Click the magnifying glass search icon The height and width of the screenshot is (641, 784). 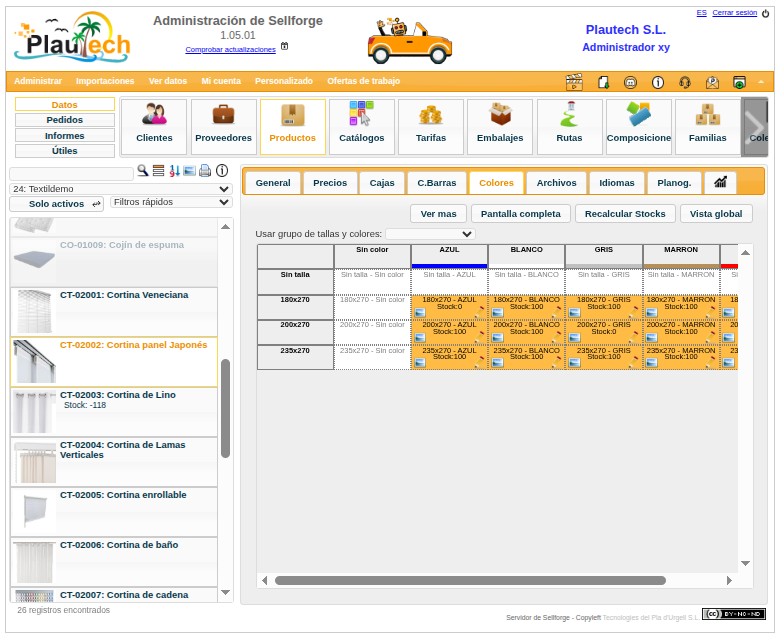click(x=143, y=170)
